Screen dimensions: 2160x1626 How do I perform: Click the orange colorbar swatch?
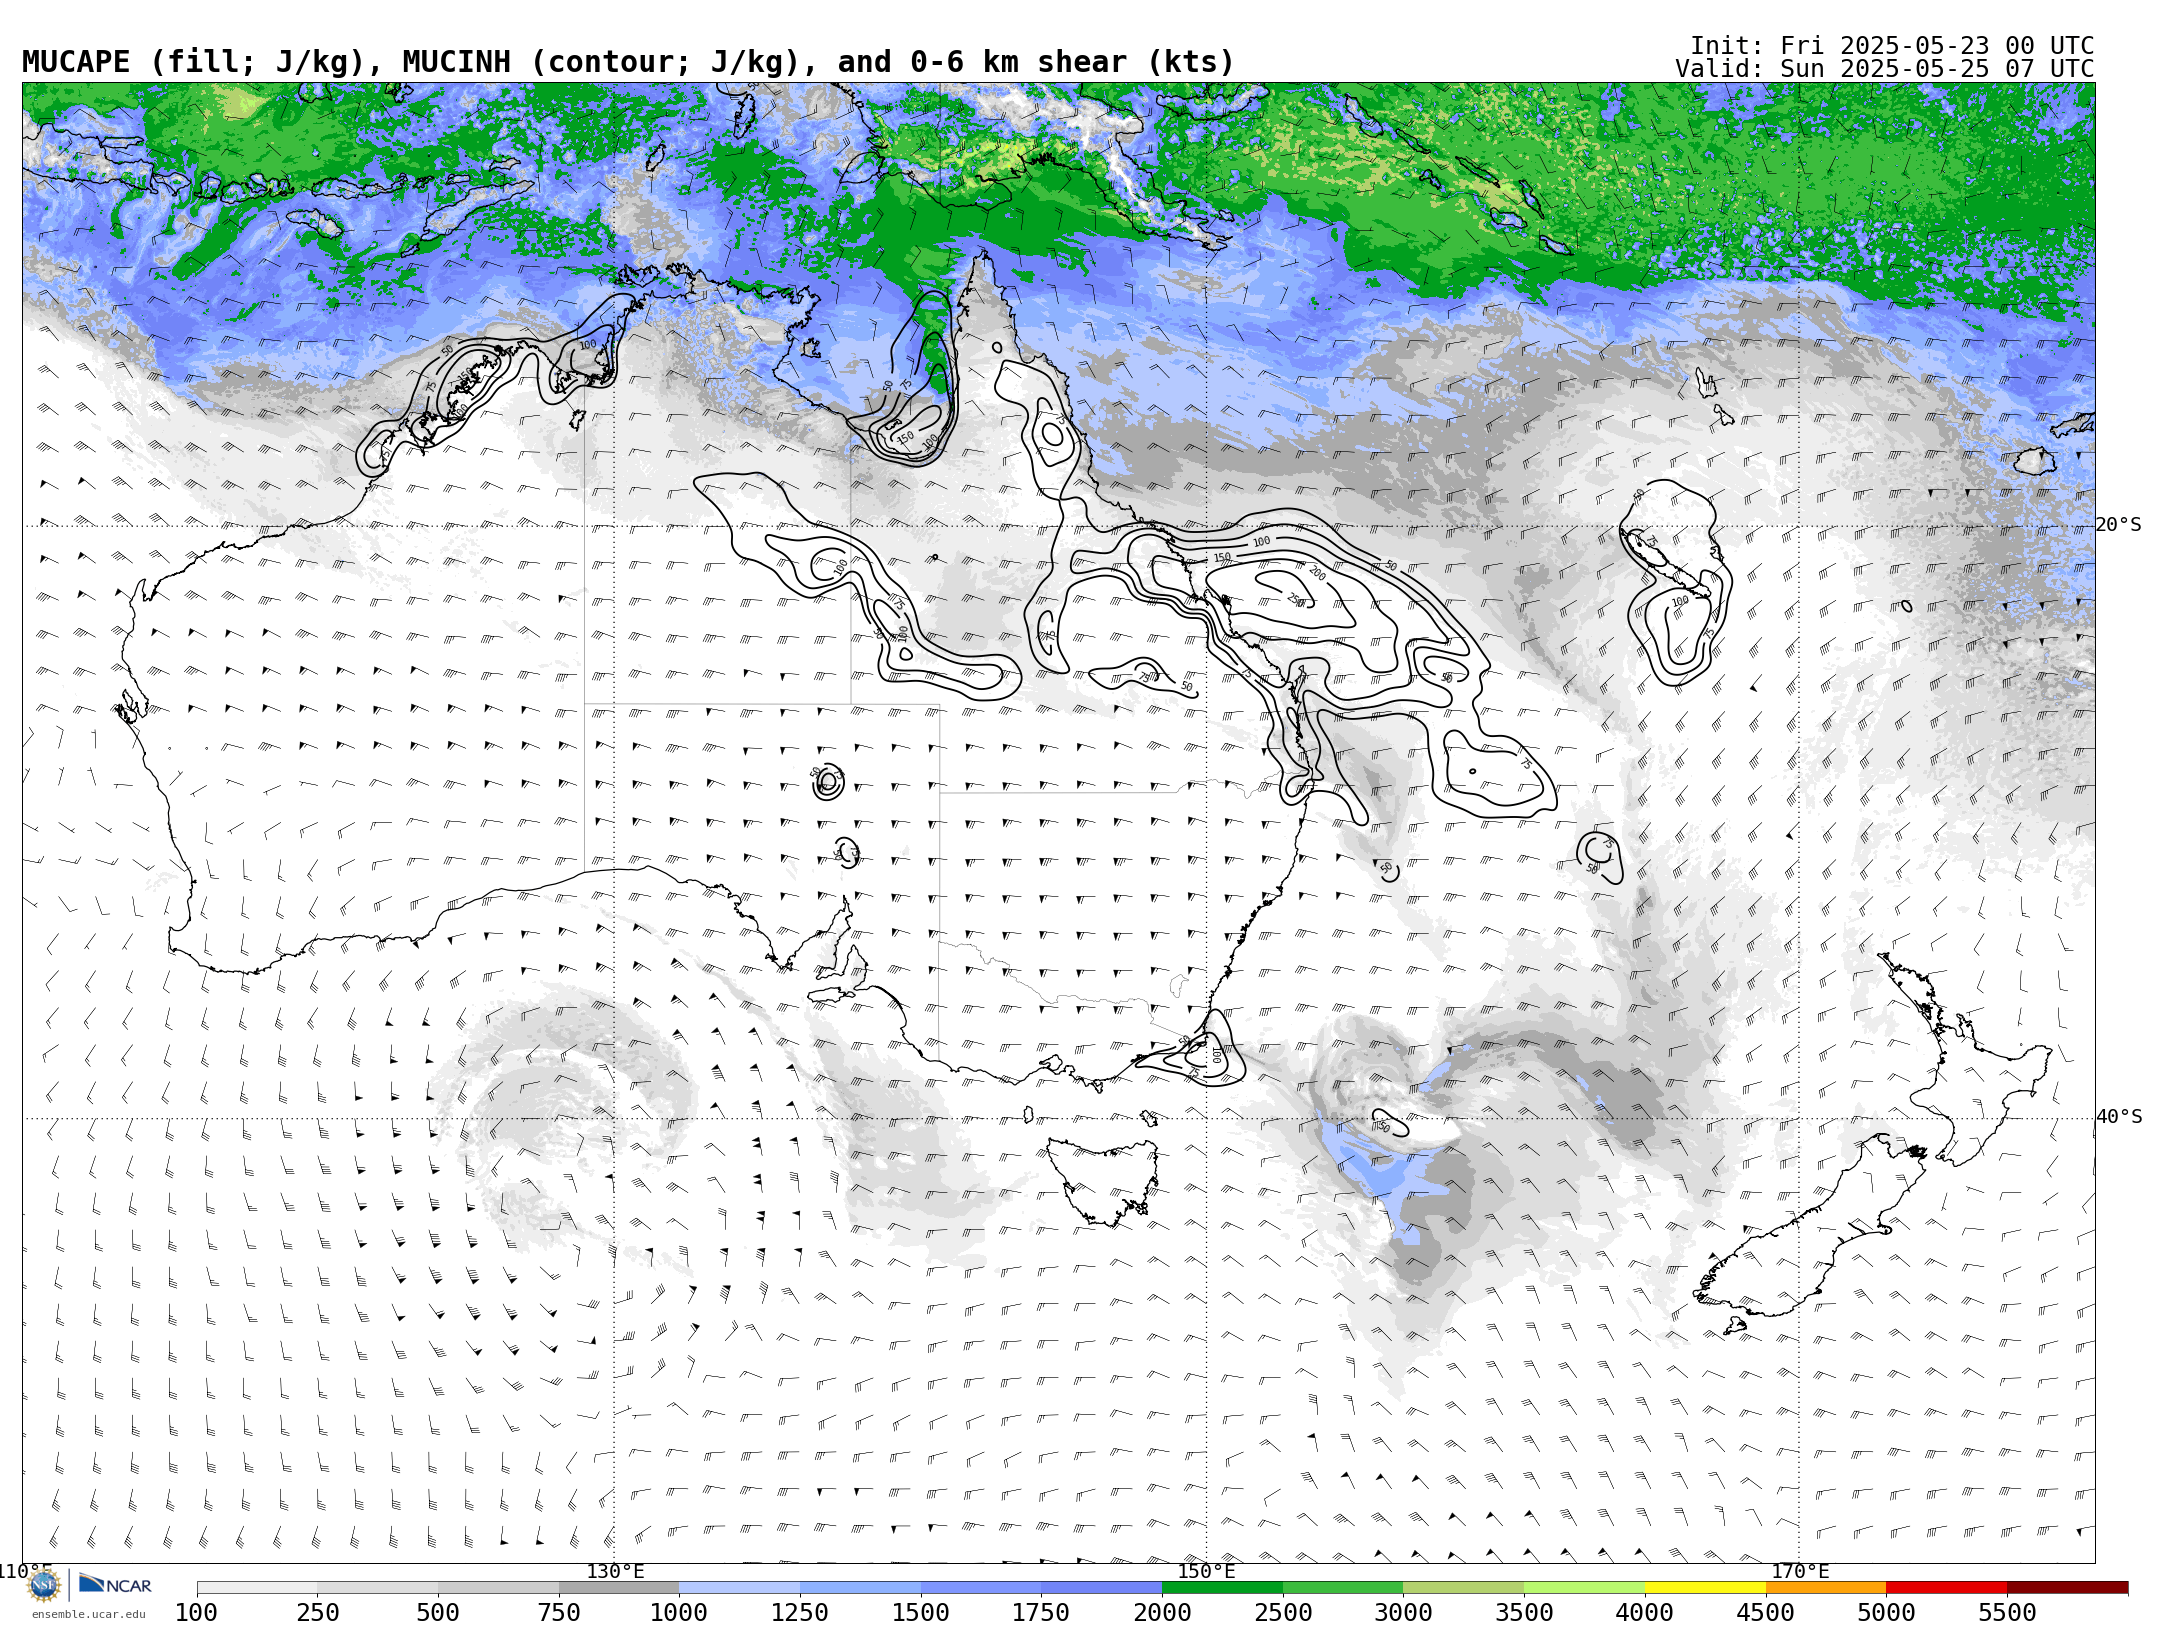pos(1826,1588)
